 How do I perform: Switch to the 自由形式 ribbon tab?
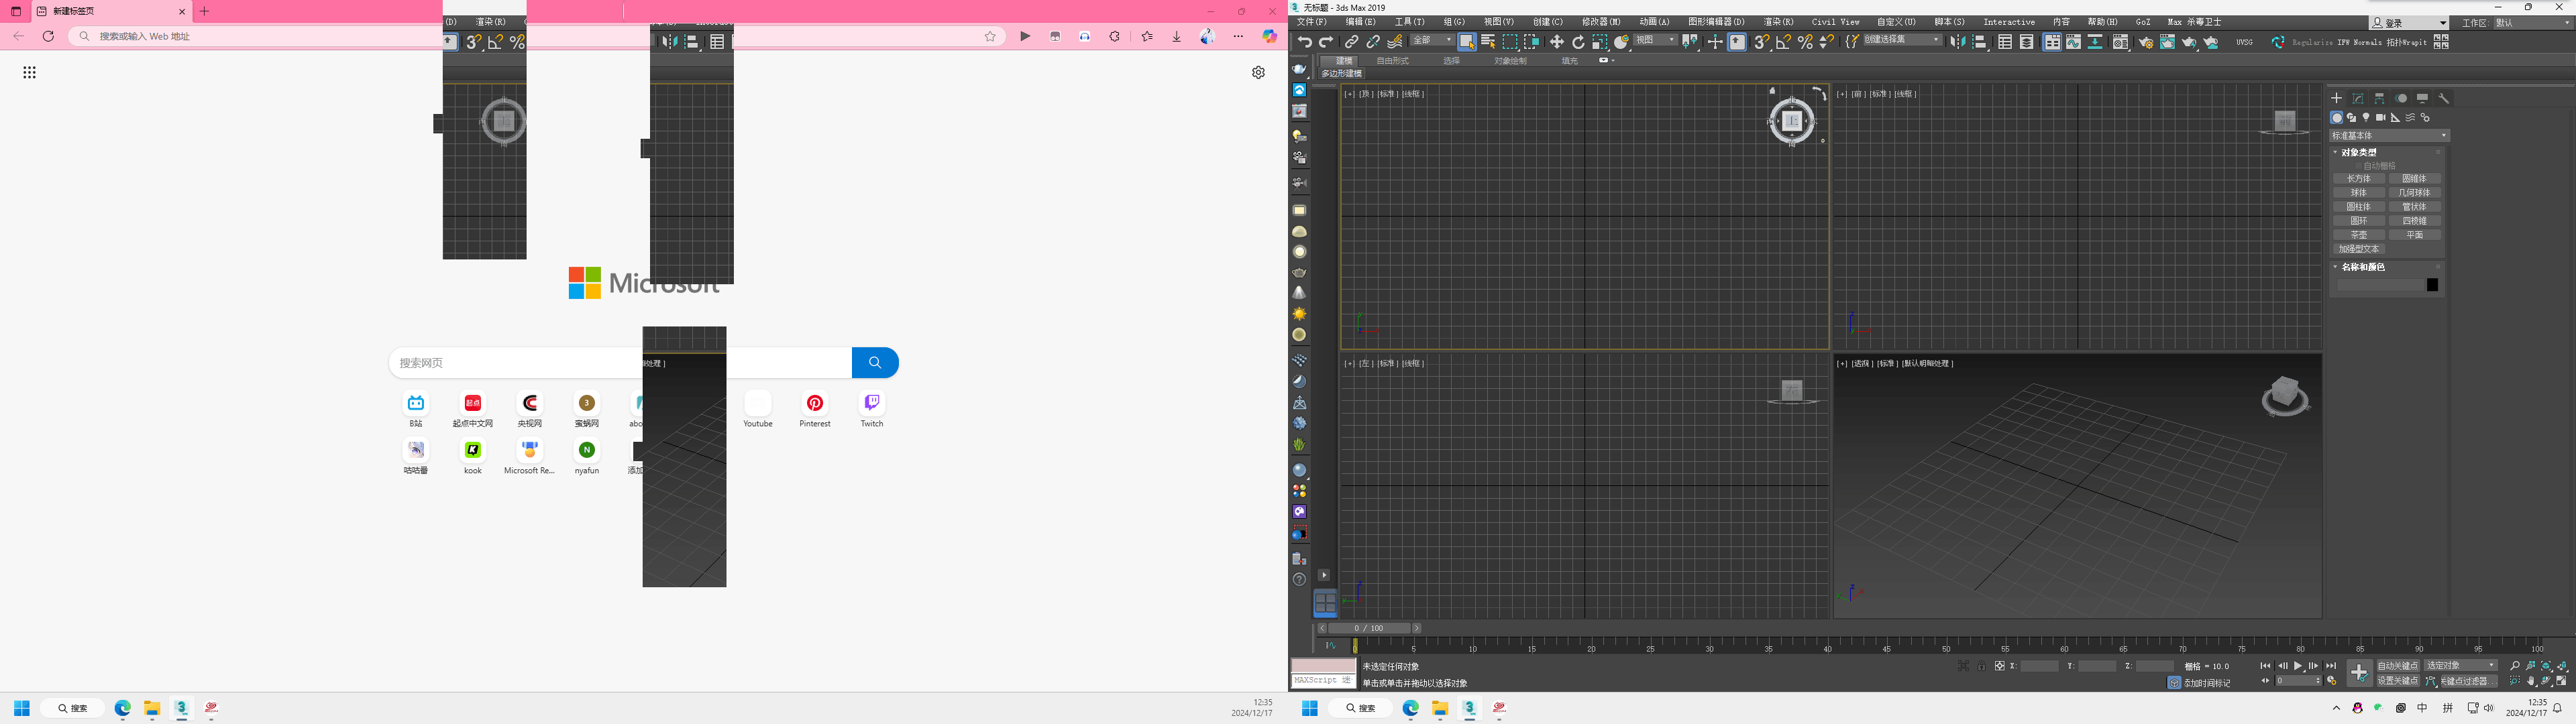click(x=1392, y=61)
